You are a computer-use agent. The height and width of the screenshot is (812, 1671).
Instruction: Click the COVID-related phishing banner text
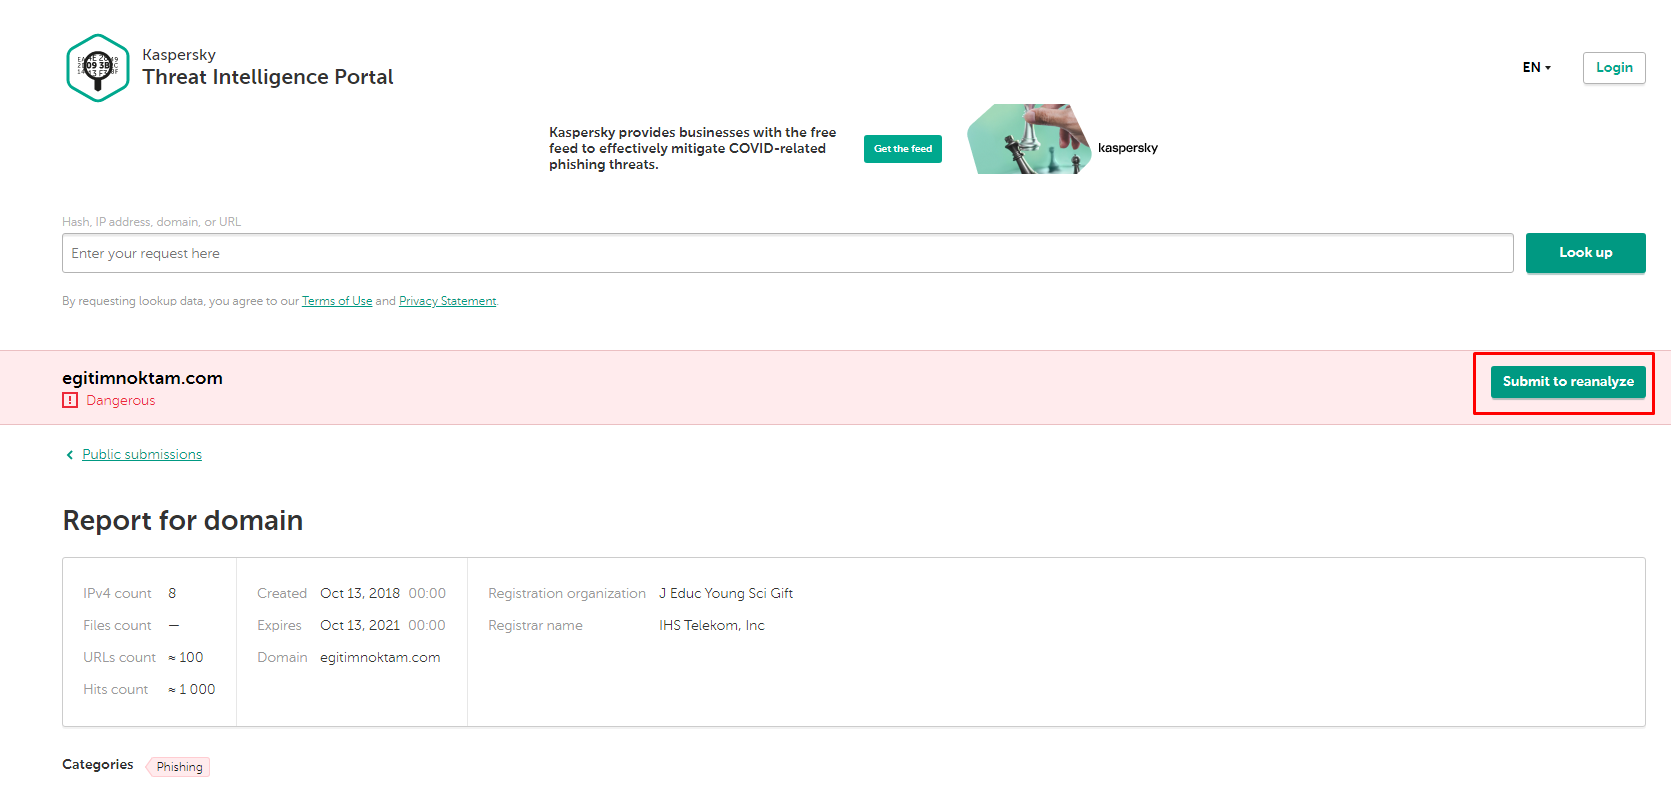tap(692, 148)
